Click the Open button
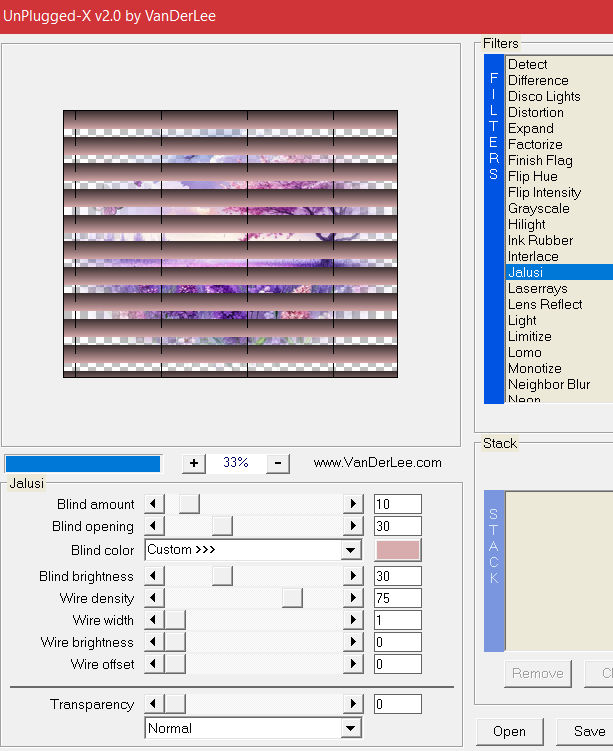613x751 pixels. [509, 731]
